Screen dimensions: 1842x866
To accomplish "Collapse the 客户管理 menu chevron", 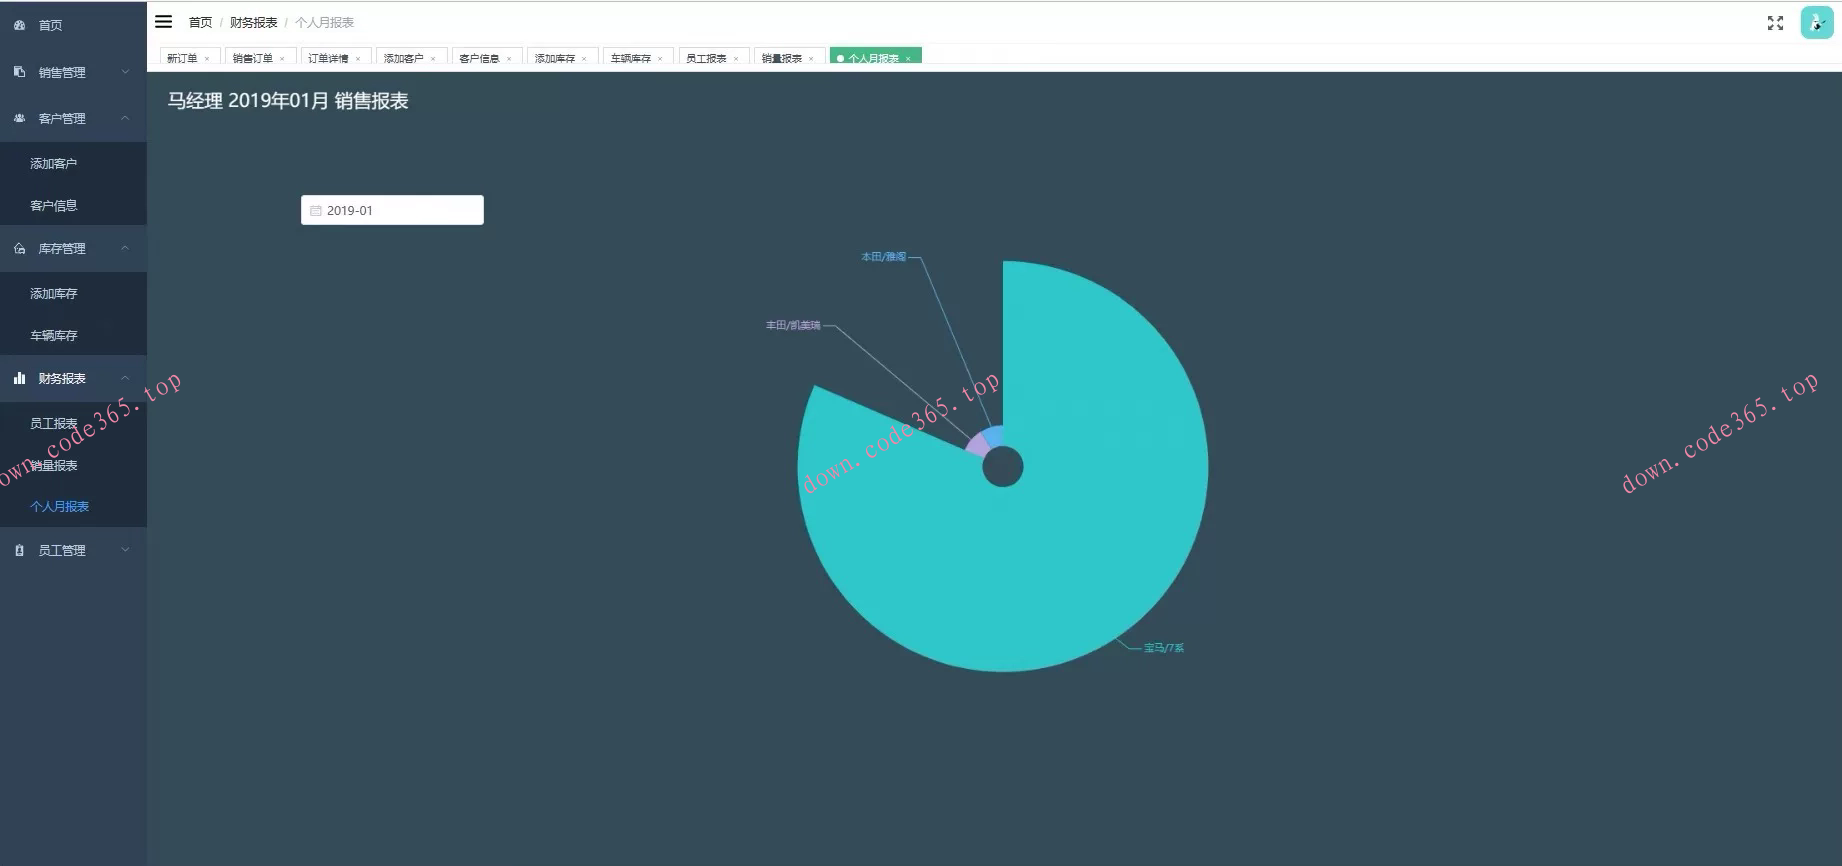I will pyautogui.click(x=125, y=118).
